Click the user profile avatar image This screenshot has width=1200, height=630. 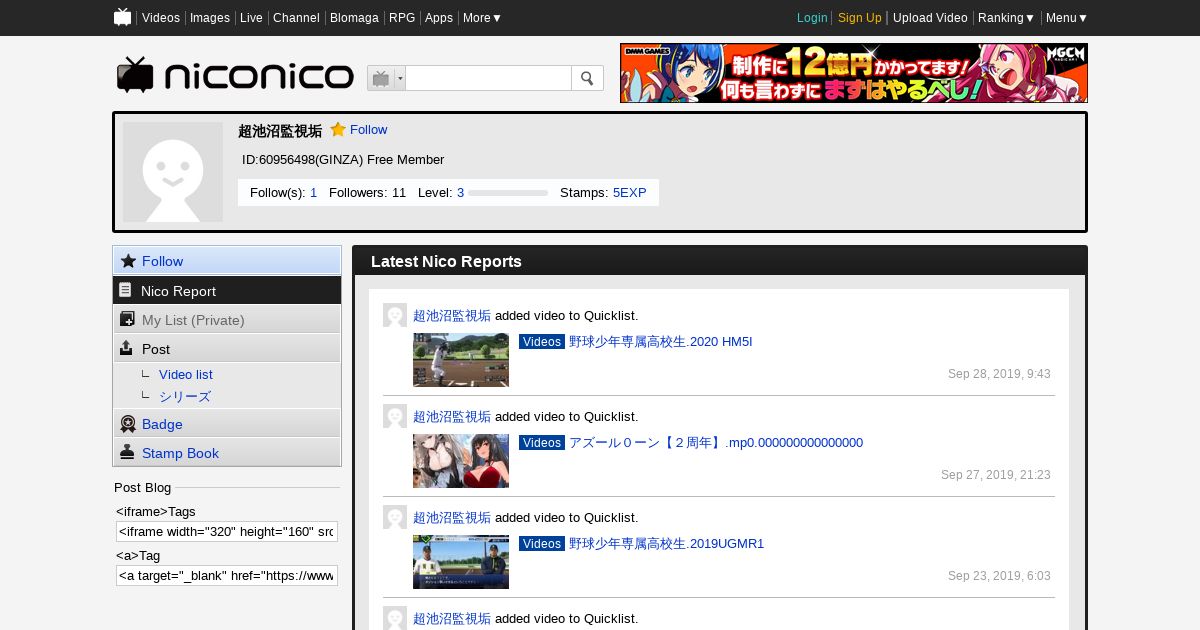click(x=173, y=172)
